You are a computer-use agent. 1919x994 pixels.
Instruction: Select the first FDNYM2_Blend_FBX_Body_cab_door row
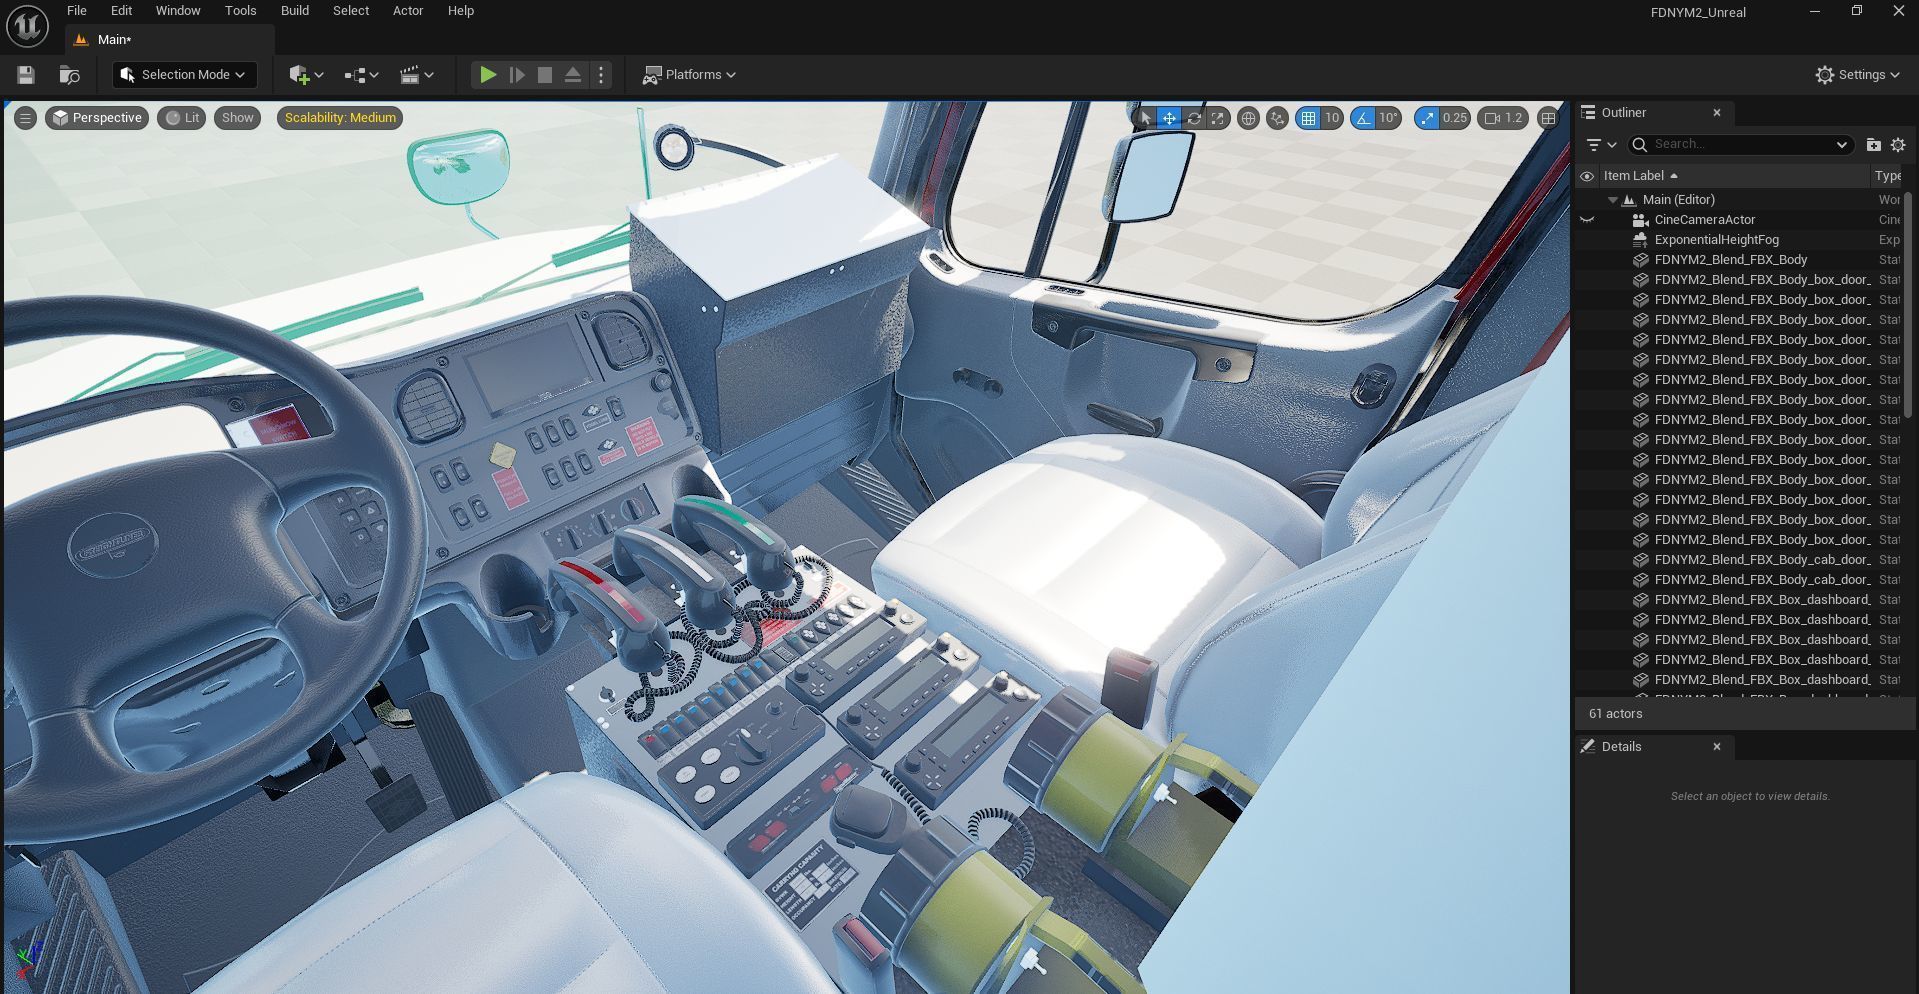coord(1740,560)
